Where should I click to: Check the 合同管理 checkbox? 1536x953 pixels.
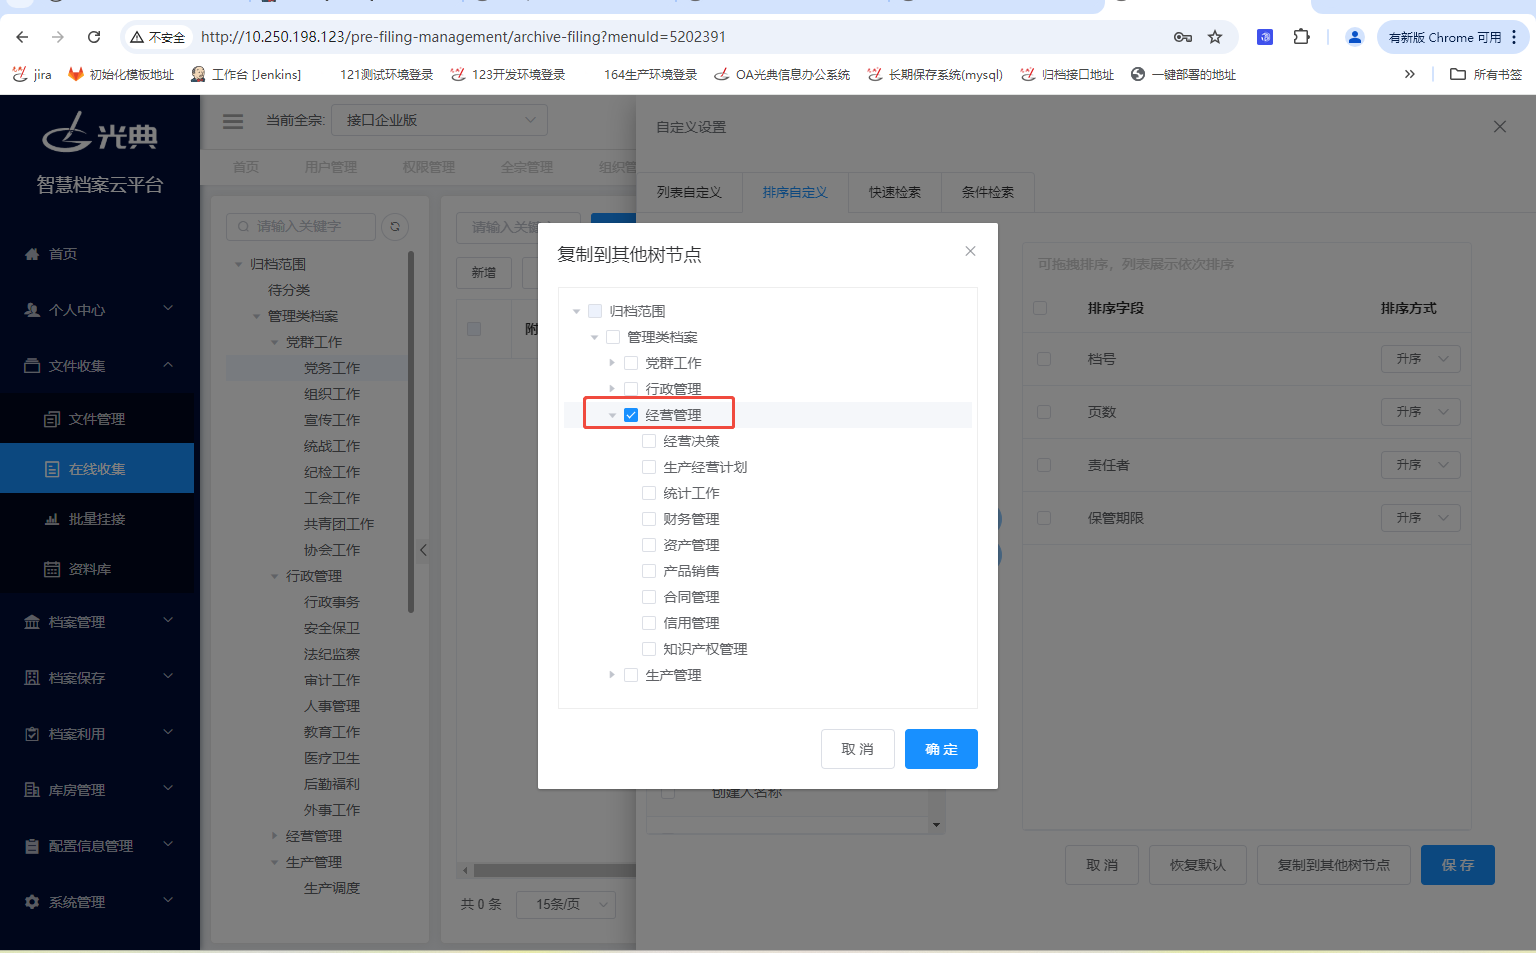point(649,597)
